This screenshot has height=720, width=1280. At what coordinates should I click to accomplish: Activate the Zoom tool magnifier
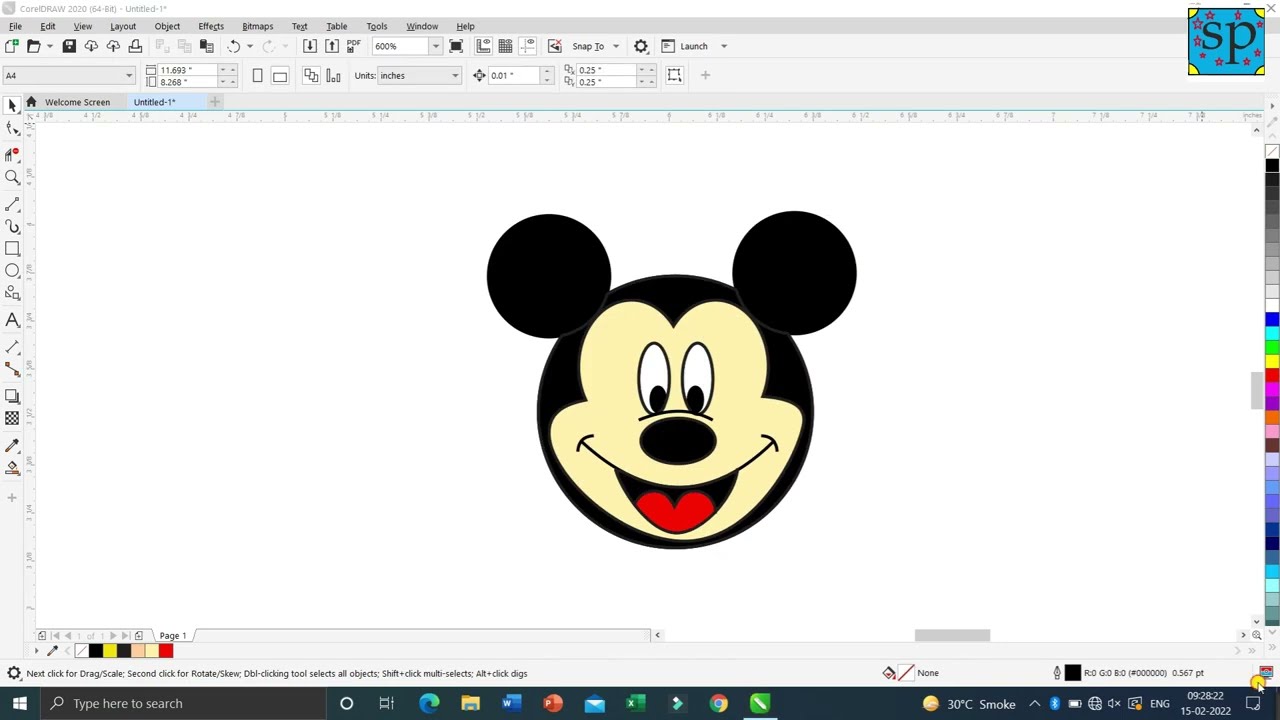click(12, 177)
